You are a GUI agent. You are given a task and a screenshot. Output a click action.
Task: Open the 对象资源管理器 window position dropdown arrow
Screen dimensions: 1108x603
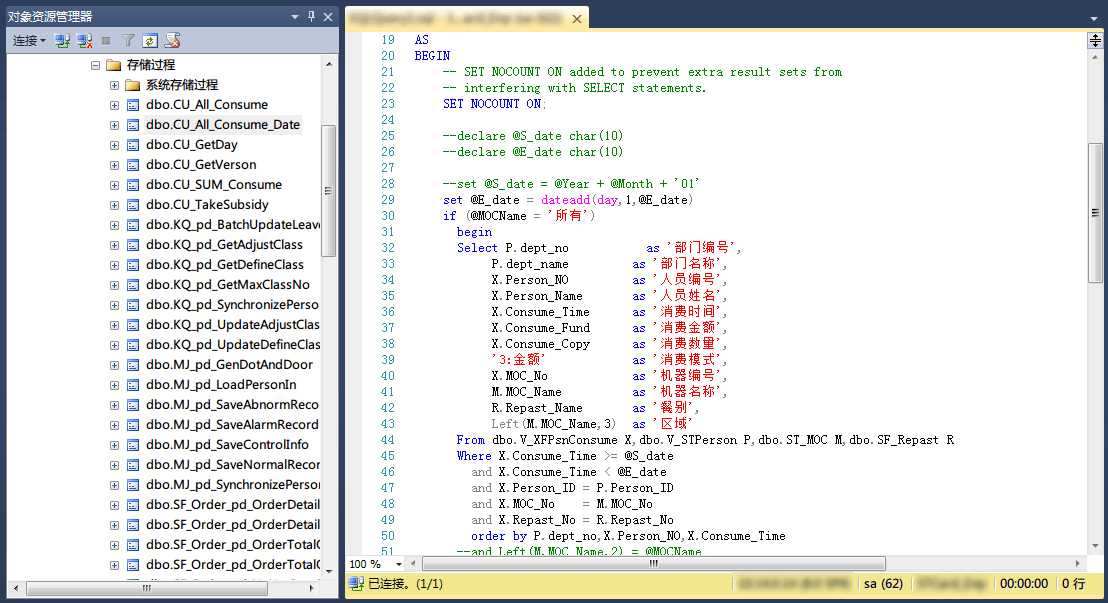[x=295, y=16]
